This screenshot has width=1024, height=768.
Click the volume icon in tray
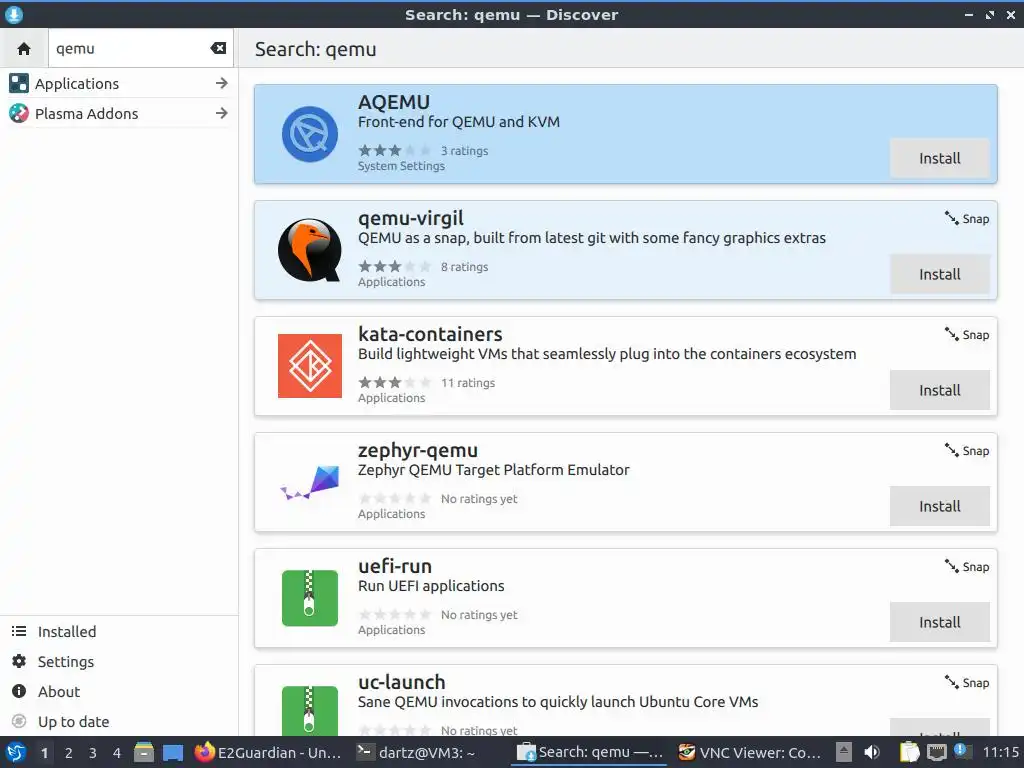[871, 753]
